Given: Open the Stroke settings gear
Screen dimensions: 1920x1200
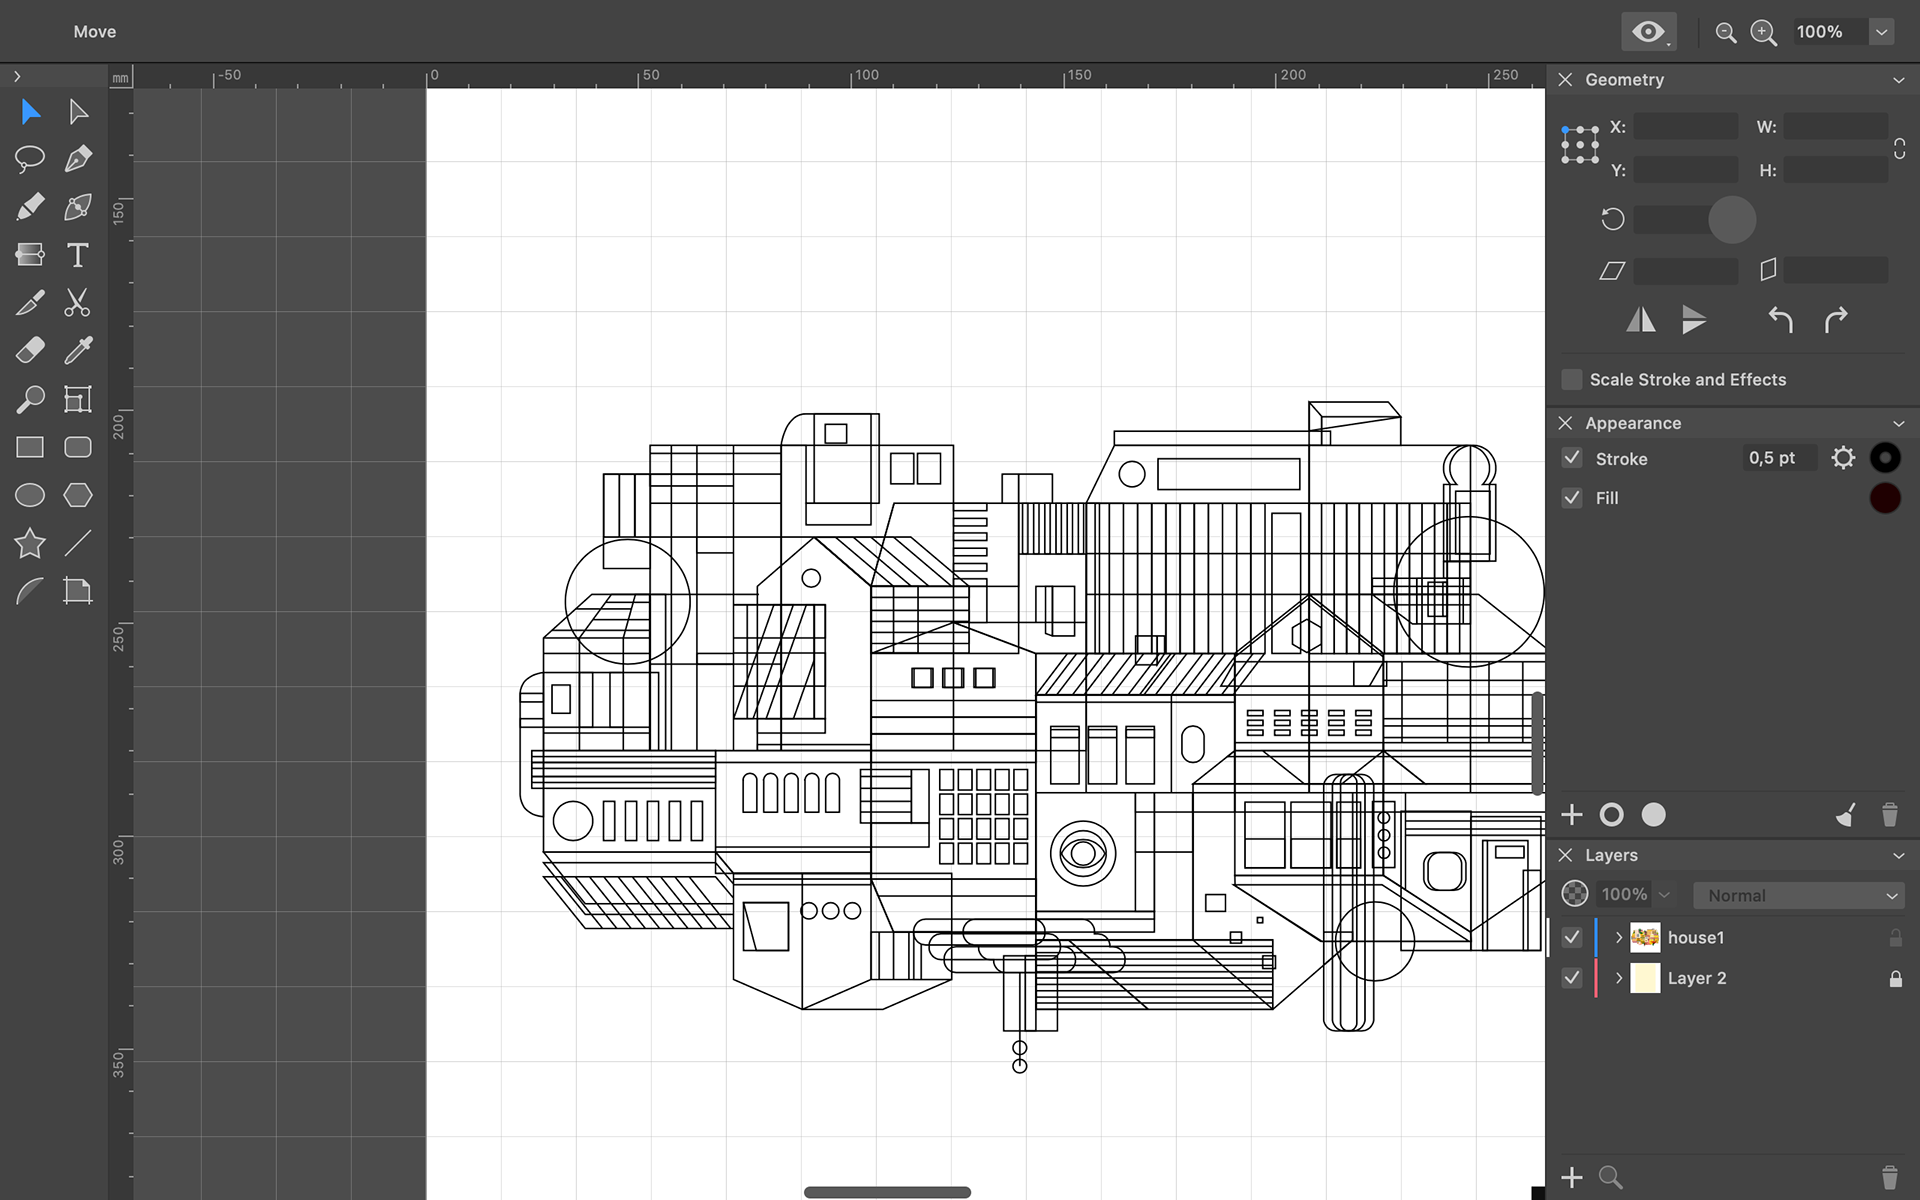Looking at the screenshot, I should click(x=1843, y=458).
